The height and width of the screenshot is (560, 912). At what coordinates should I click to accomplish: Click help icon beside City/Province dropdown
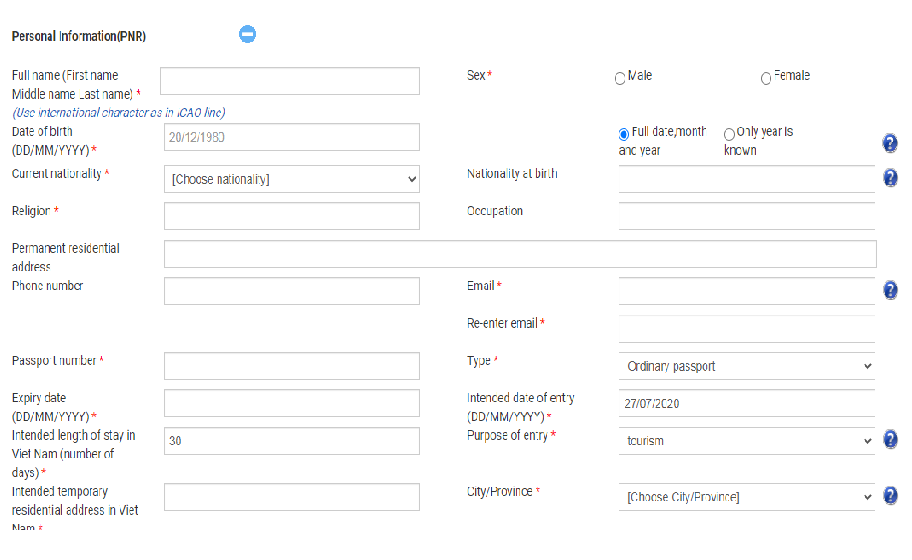point(890,496)
